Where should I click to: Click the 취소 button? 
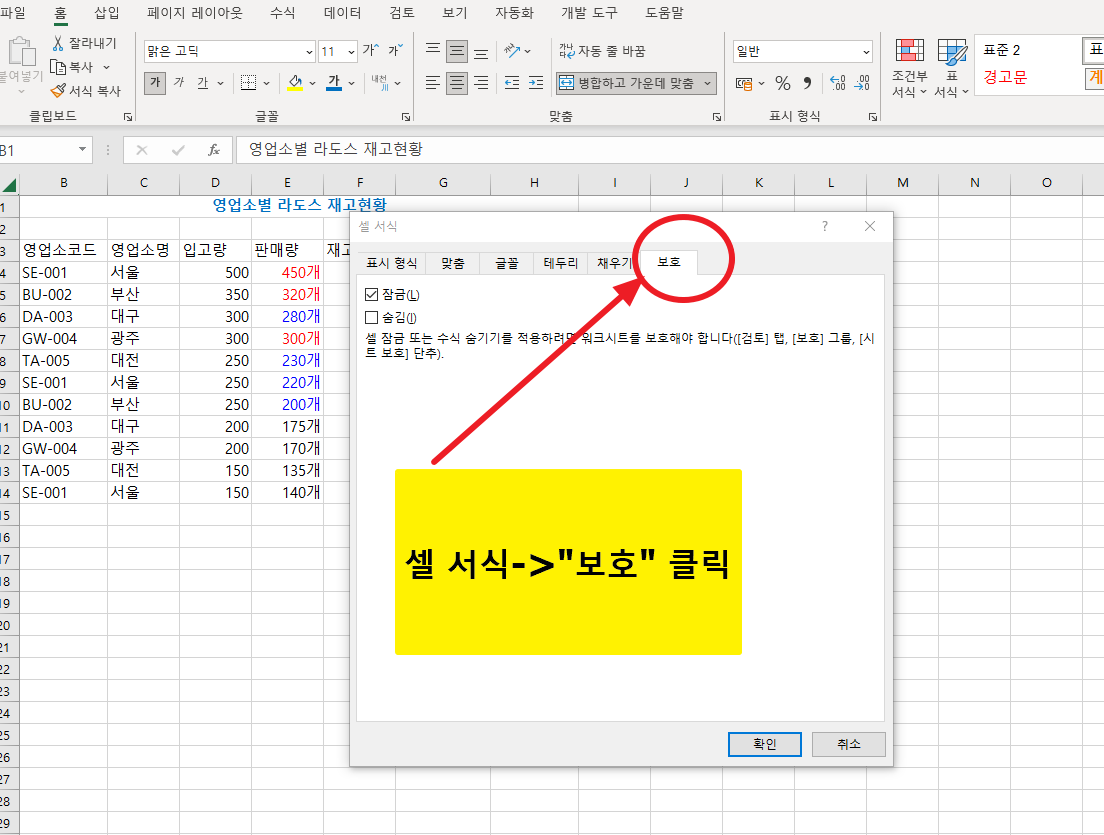click(x=848, y=744)
